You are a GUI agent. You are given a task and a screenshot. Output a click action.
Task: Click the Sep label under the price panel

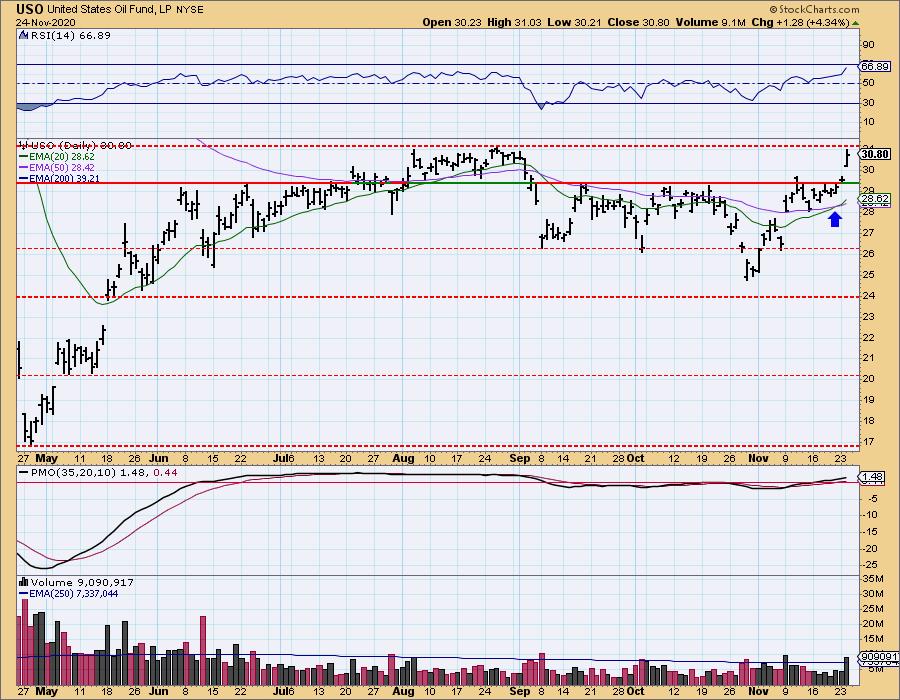click(x=519, y=458)
